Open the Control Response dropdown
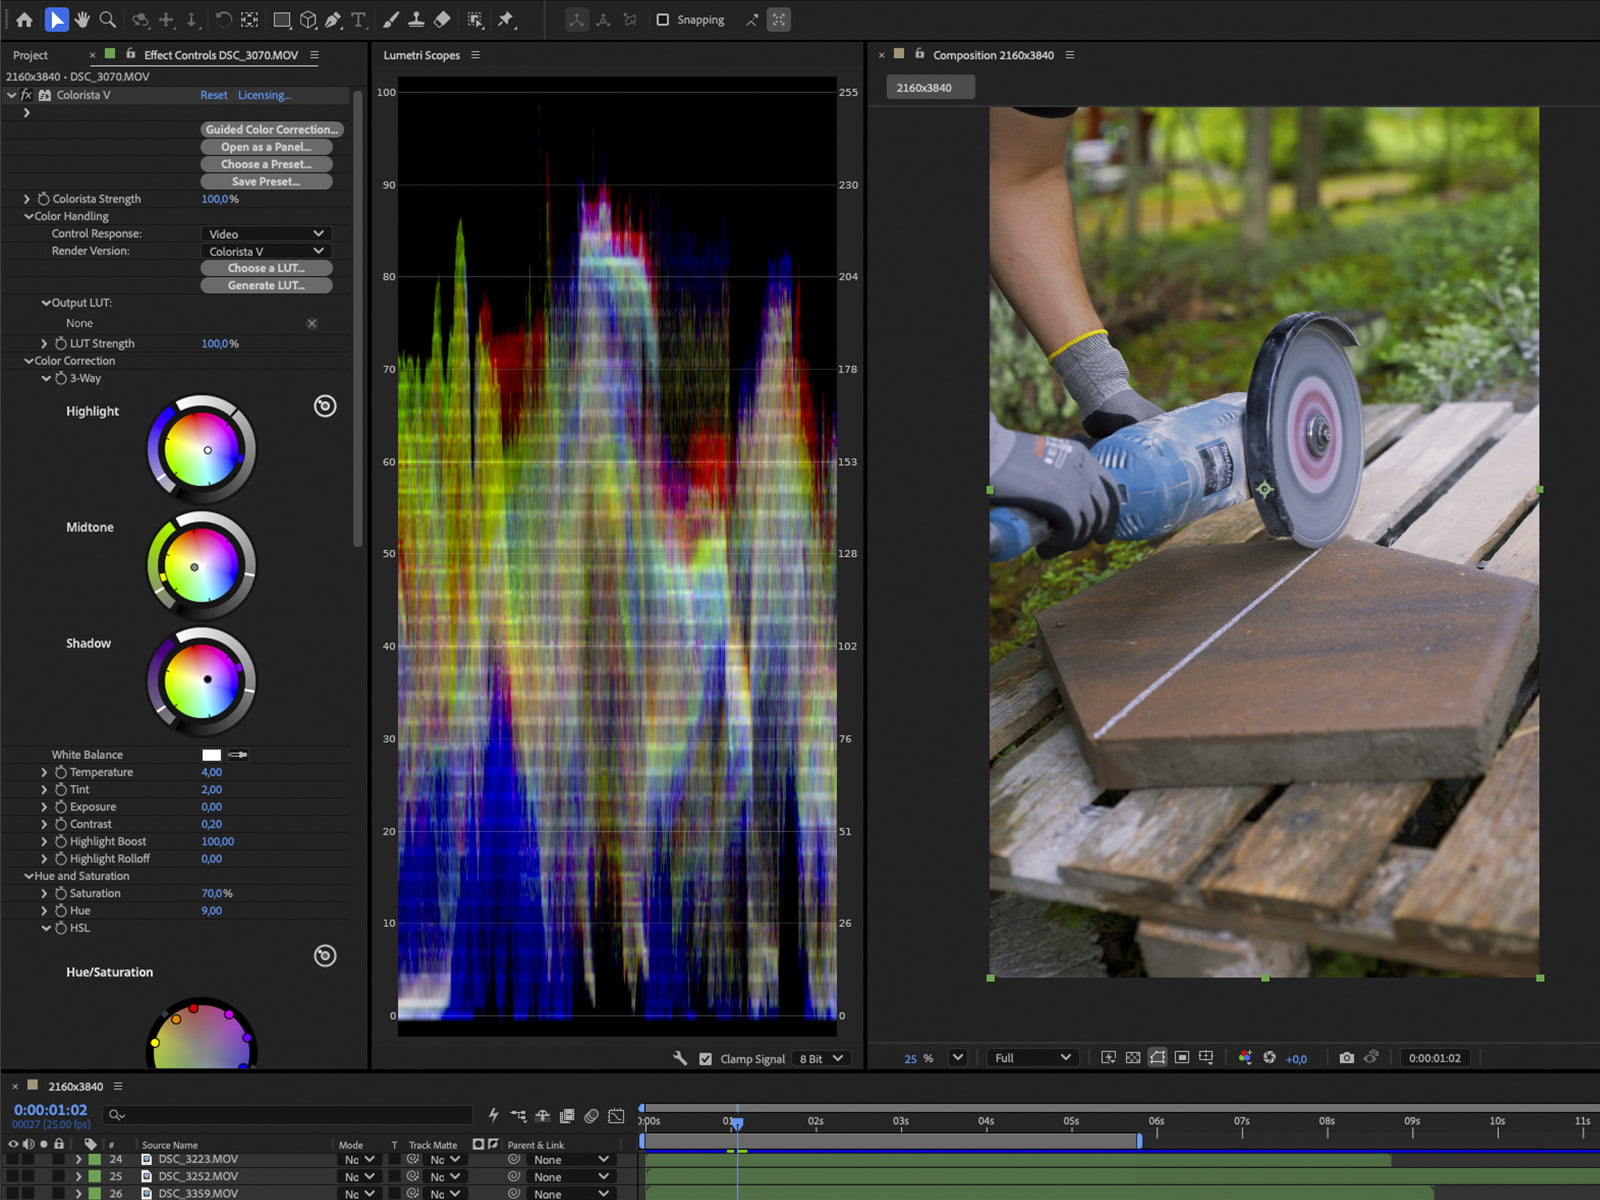The image size is (1600, 1200). click(266, 234)
